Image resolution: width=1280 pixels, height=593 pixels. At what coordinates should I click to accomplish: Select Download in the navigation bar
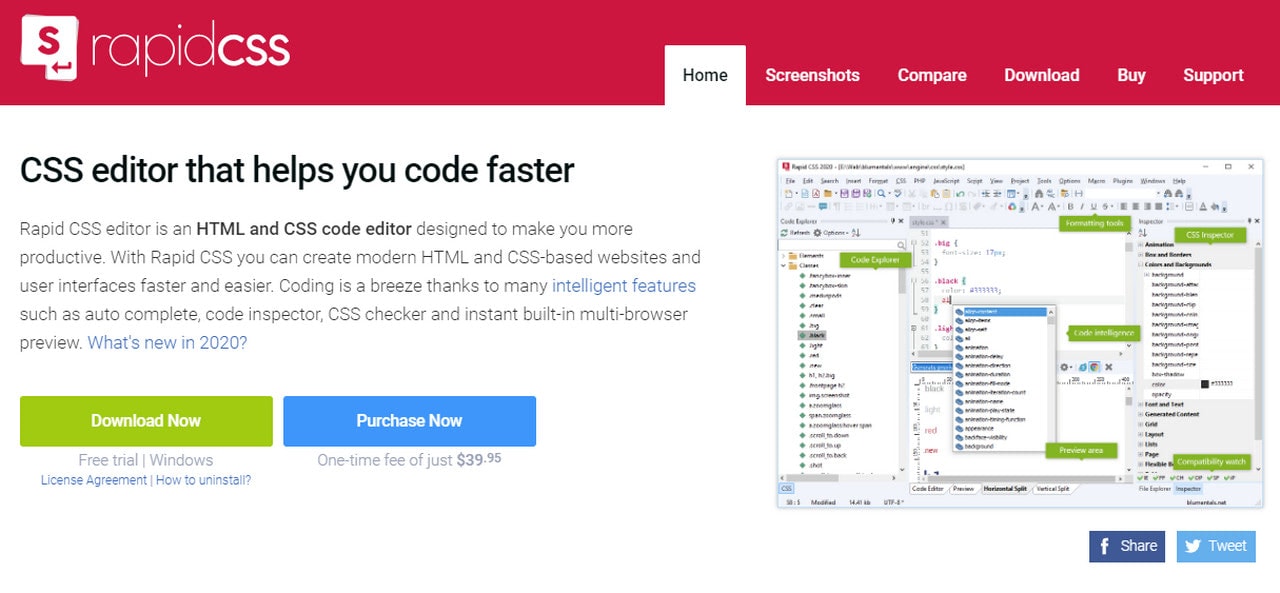(x=1042, y=75)
